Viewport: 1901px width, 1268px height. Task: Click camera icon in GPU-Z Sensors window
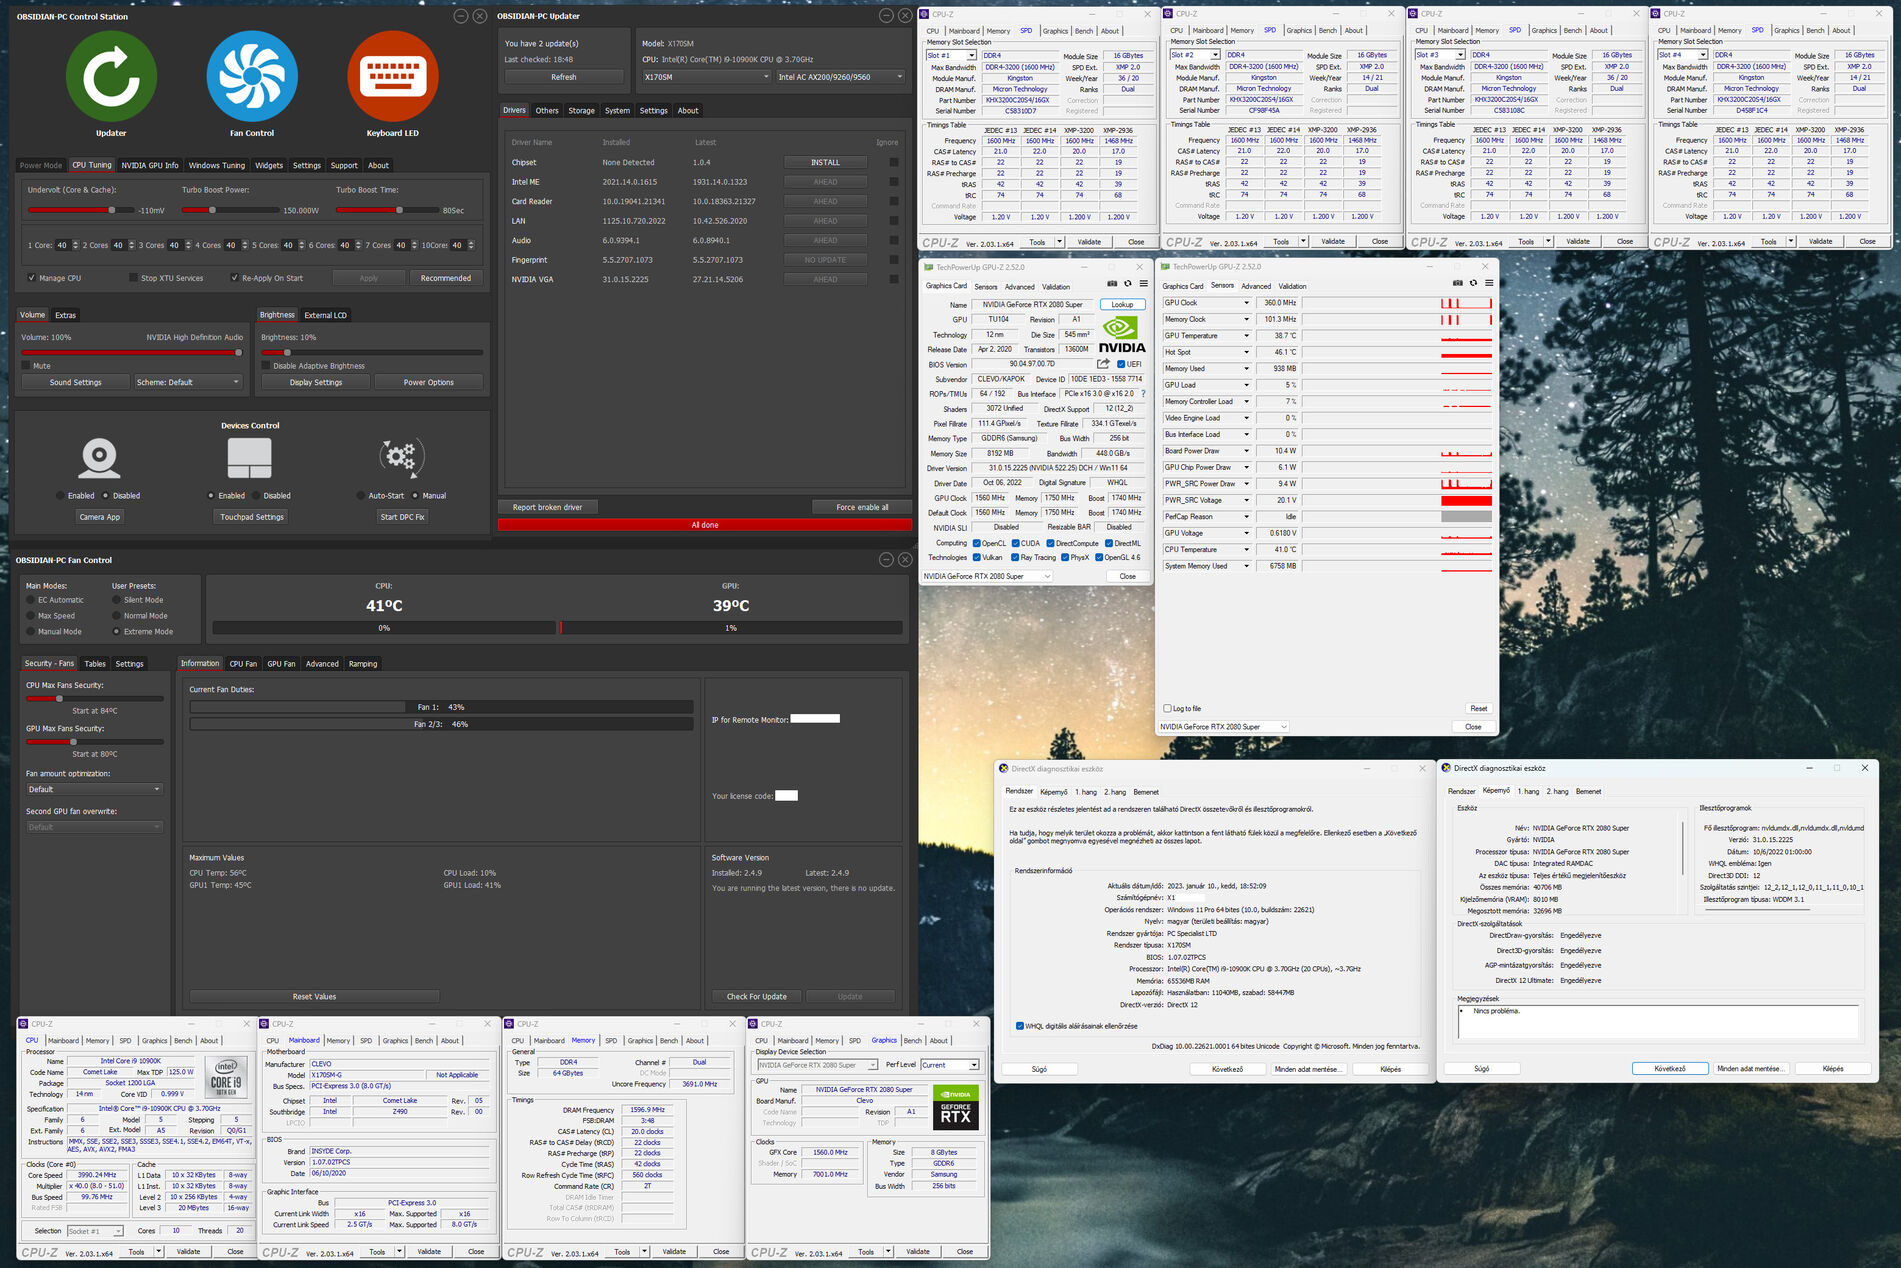point(1457,283)
